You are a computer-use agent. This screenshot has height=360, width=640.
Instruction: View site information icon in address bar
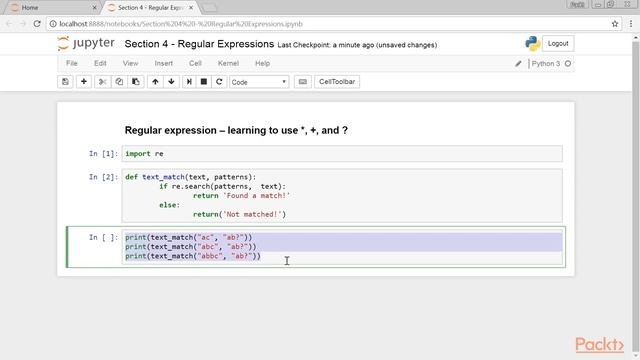pyautogui.click(x=53, y=24)
